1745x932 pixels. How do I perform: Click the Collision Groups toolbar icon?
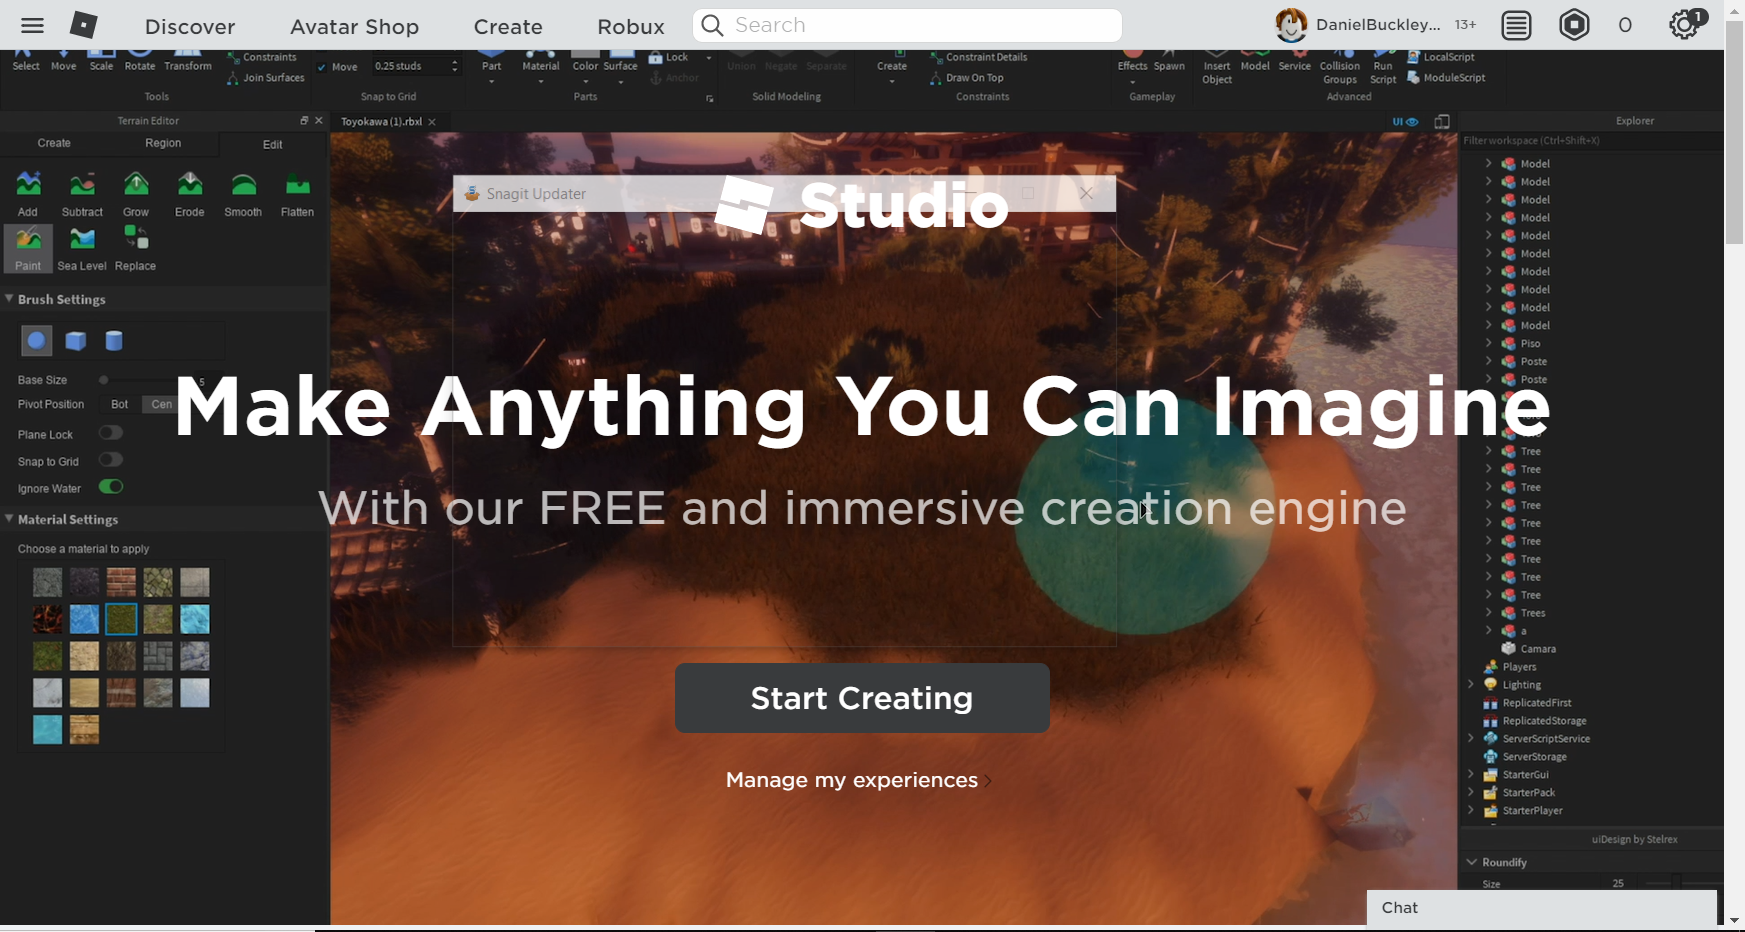(x=1340, y=67)
